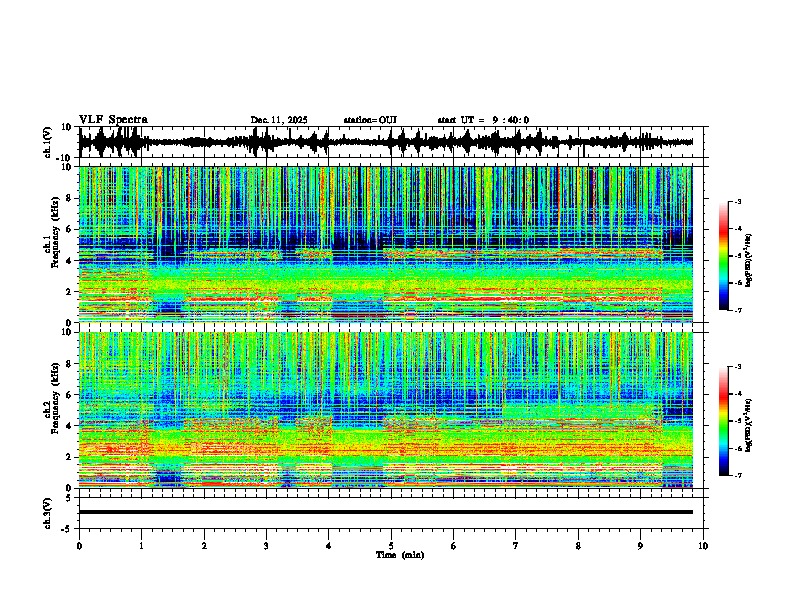The height and width of the screenshot is (612, 792).
Task: Click time axis tick label "7"
Action: point(516,546)
